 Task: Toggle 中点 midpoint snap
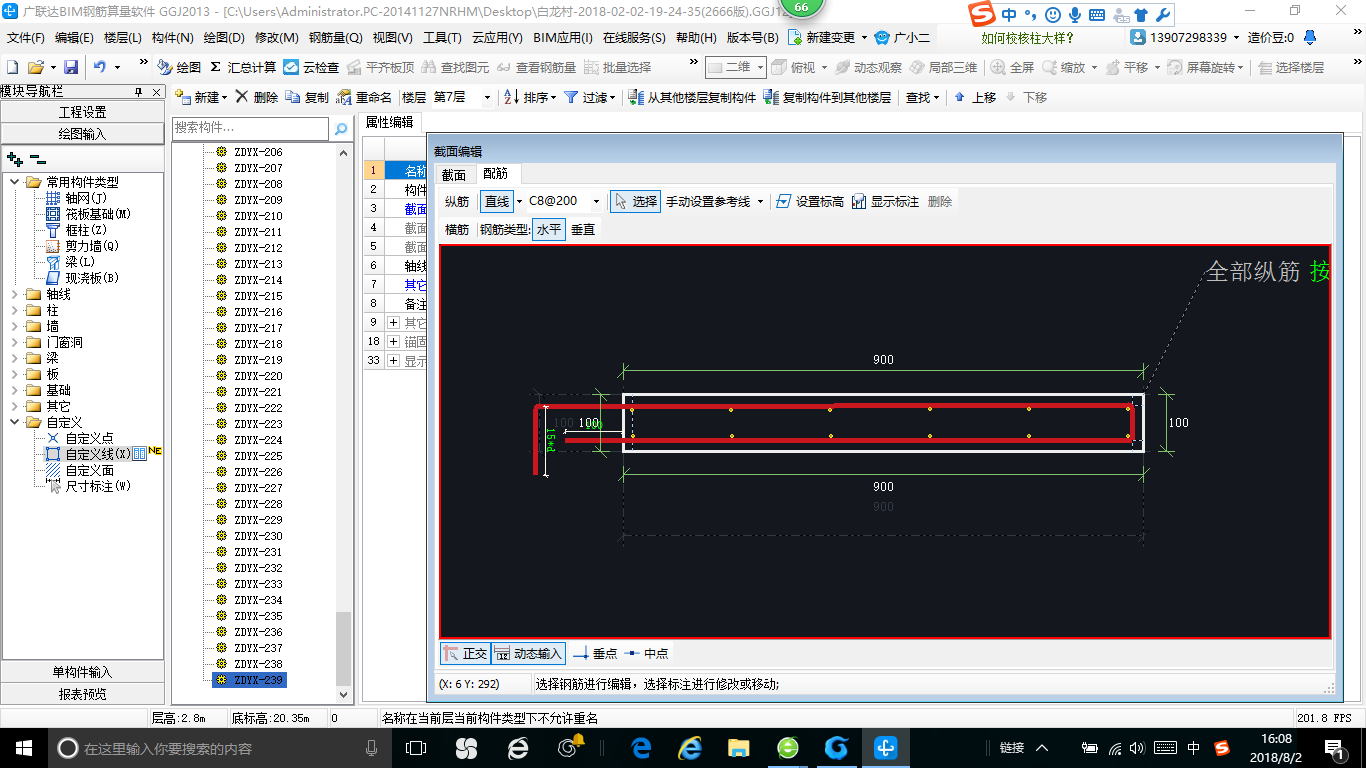click(646, 653)
